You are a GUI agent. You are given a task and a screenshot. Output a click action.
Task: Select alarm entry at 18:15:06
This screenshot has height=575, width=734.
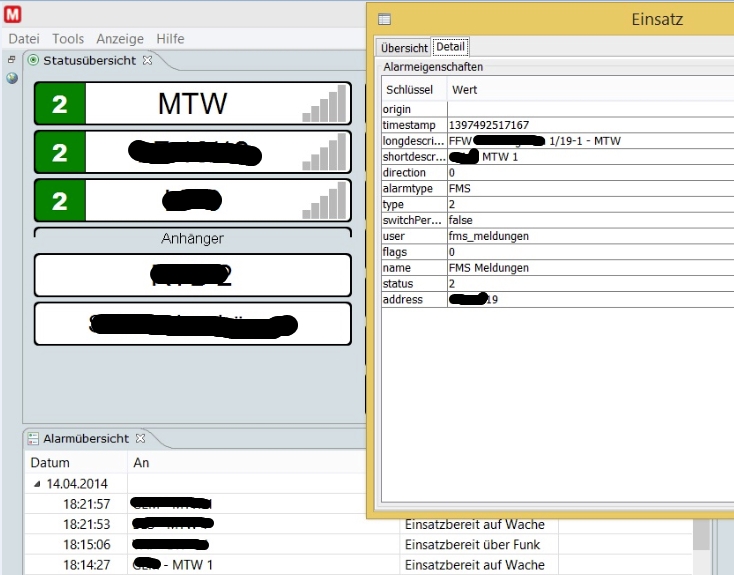pyautogui.click(x=358, y=544)
